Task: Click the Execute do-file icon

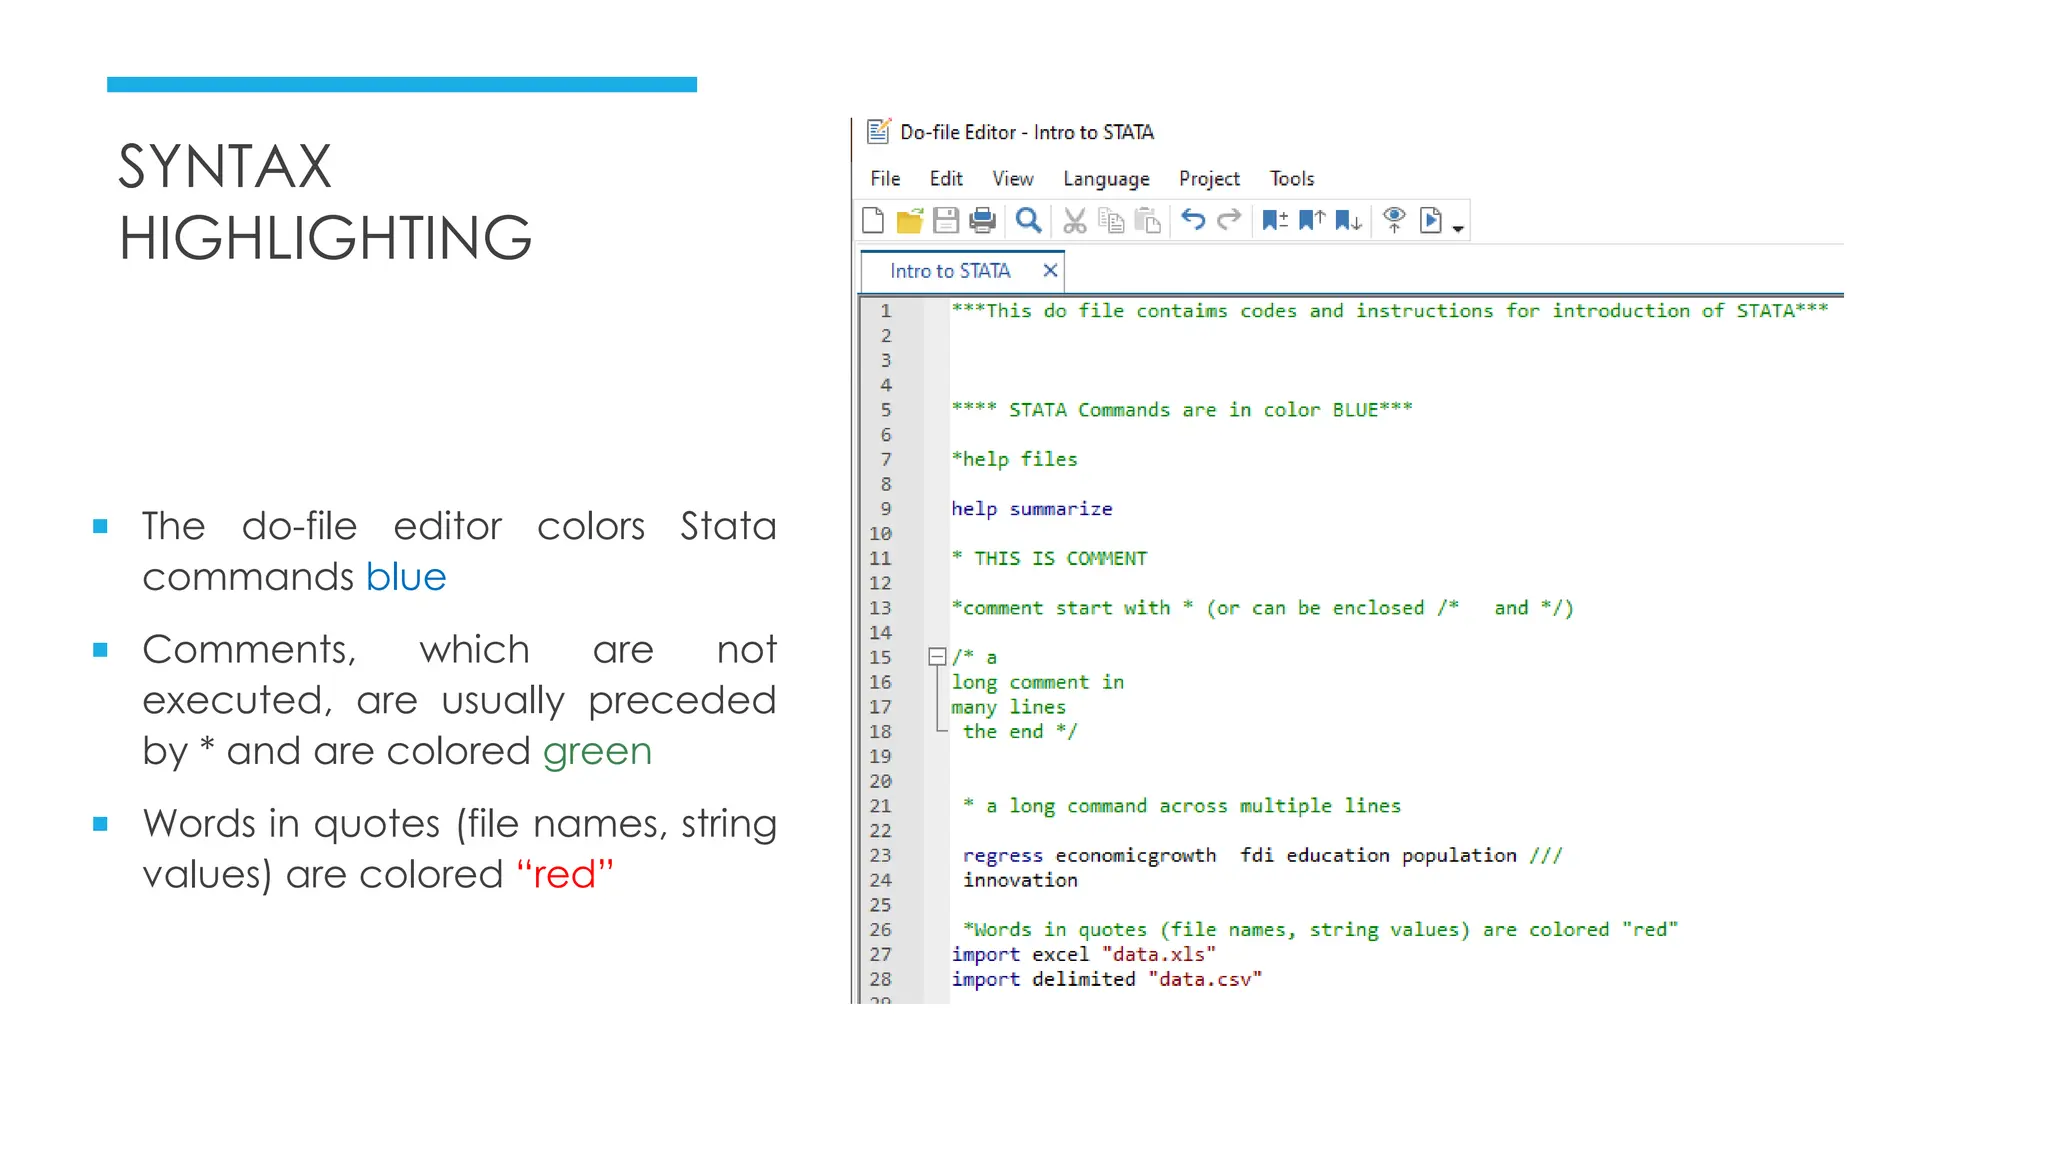Action: click(x=1431, y=220)
